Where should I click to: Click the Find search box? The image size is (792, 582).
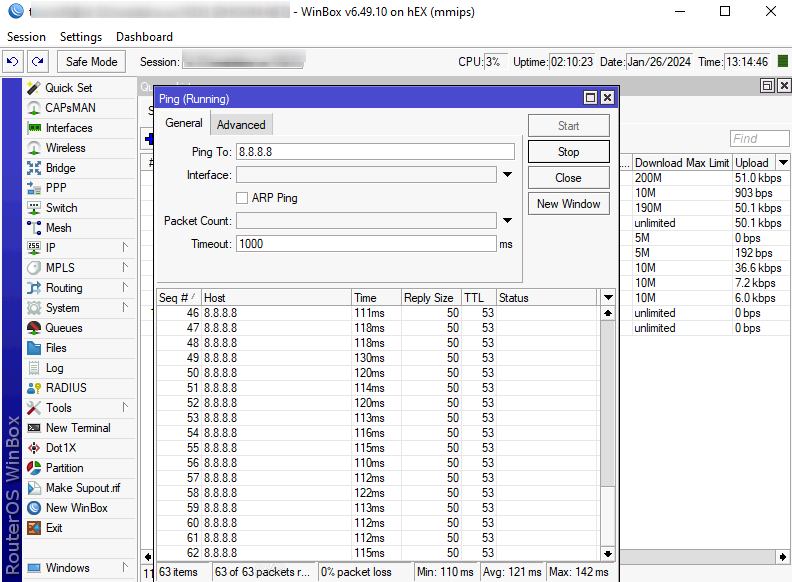tap(759, 138)
